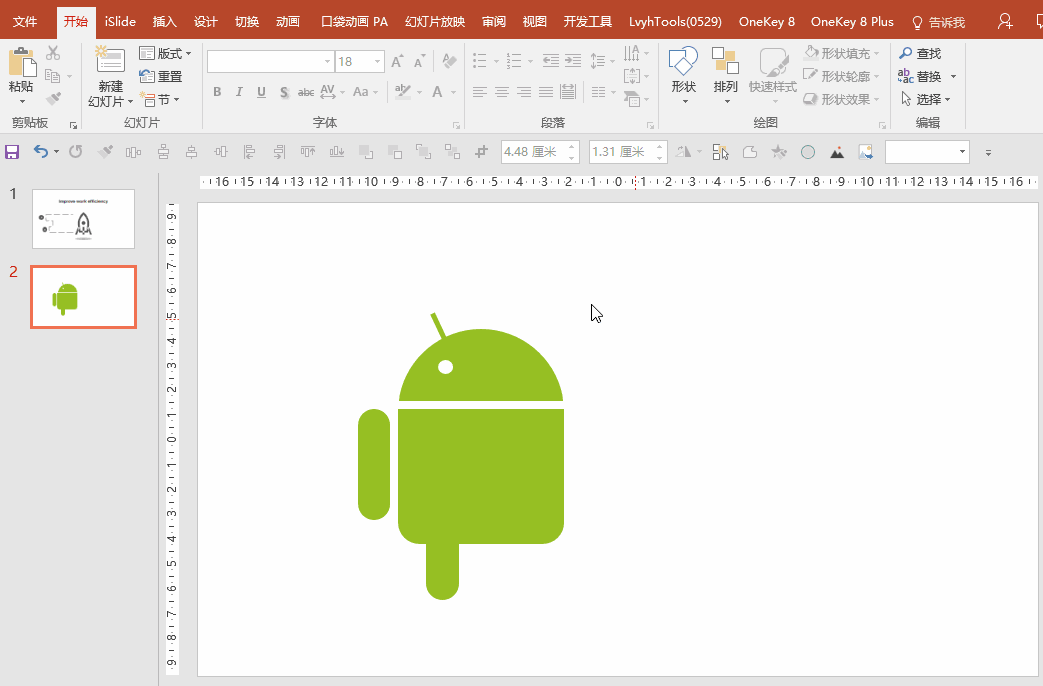The width and height of the screenshot is (1043, 686).
Task: Open Shape Fill (形状填充) color menu
Action: click(841, 53)
